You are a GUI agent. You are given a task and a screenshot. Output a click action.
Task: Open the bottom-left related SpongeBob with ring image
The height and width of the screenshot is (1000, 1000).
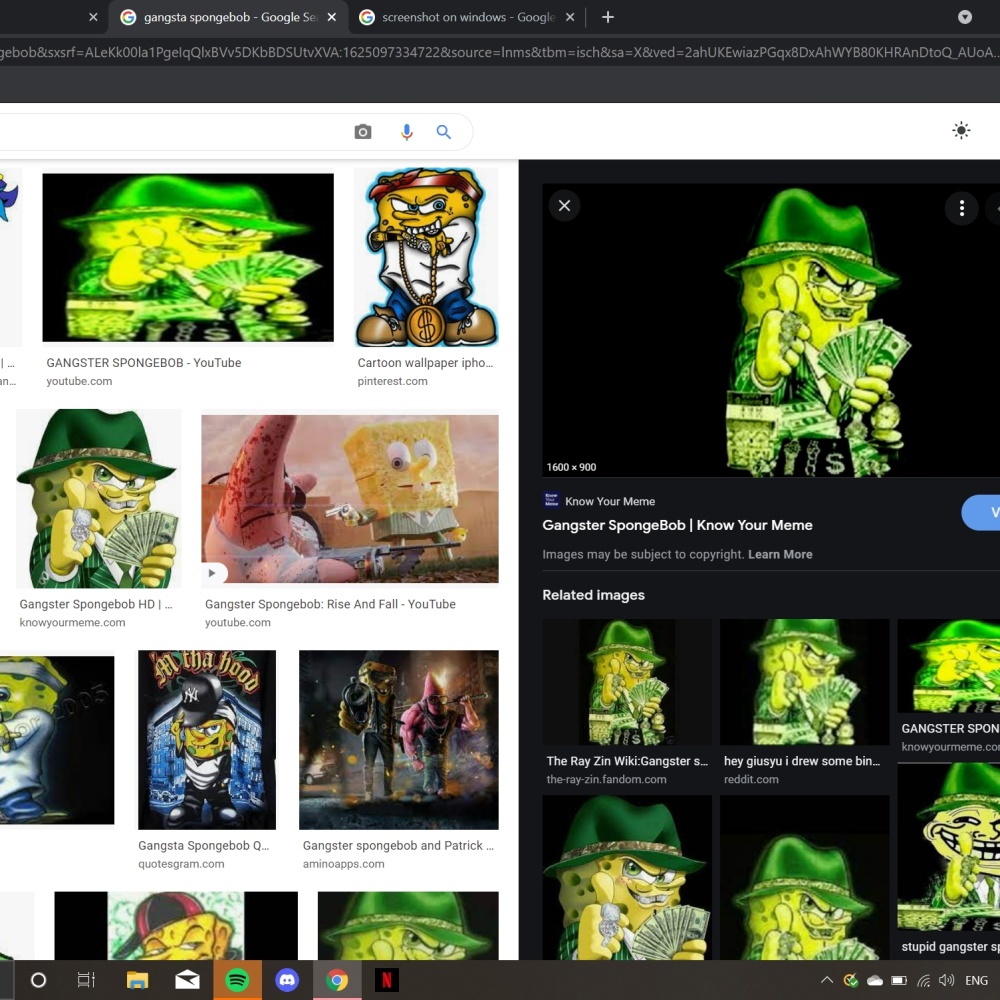tap(627, 877)
